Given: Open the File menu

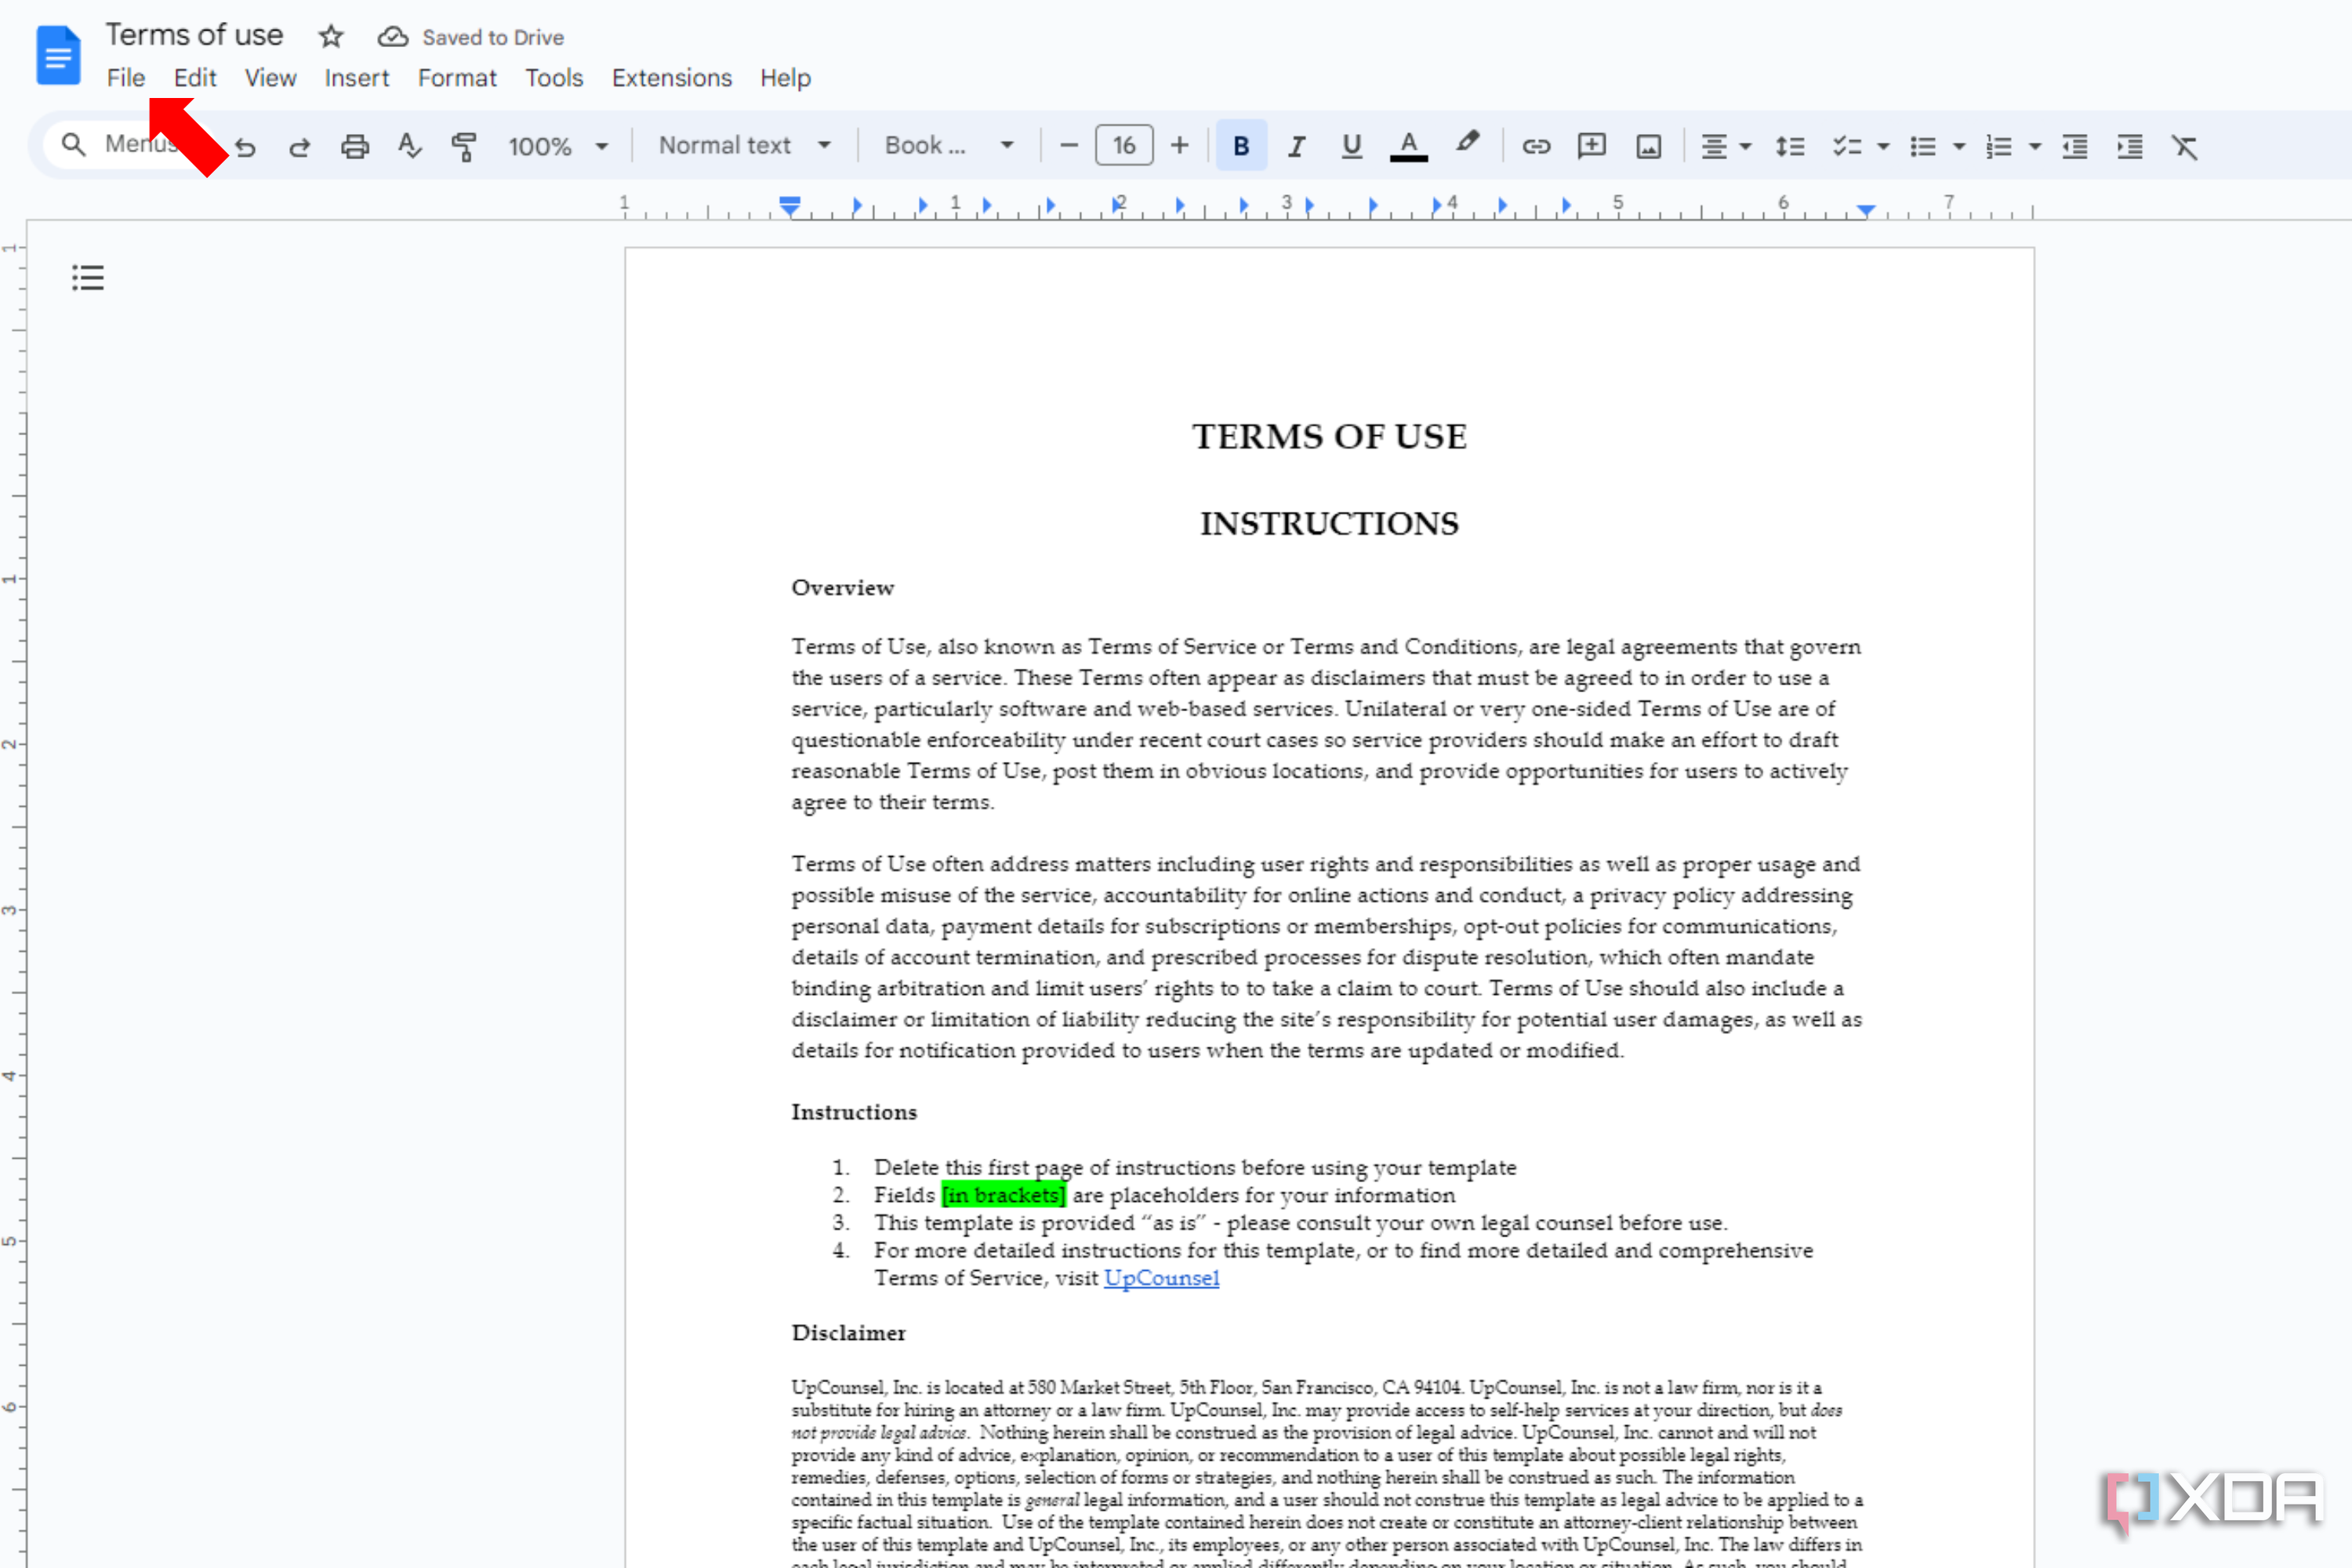Looking at the screenshot, I should click(126, 78).
